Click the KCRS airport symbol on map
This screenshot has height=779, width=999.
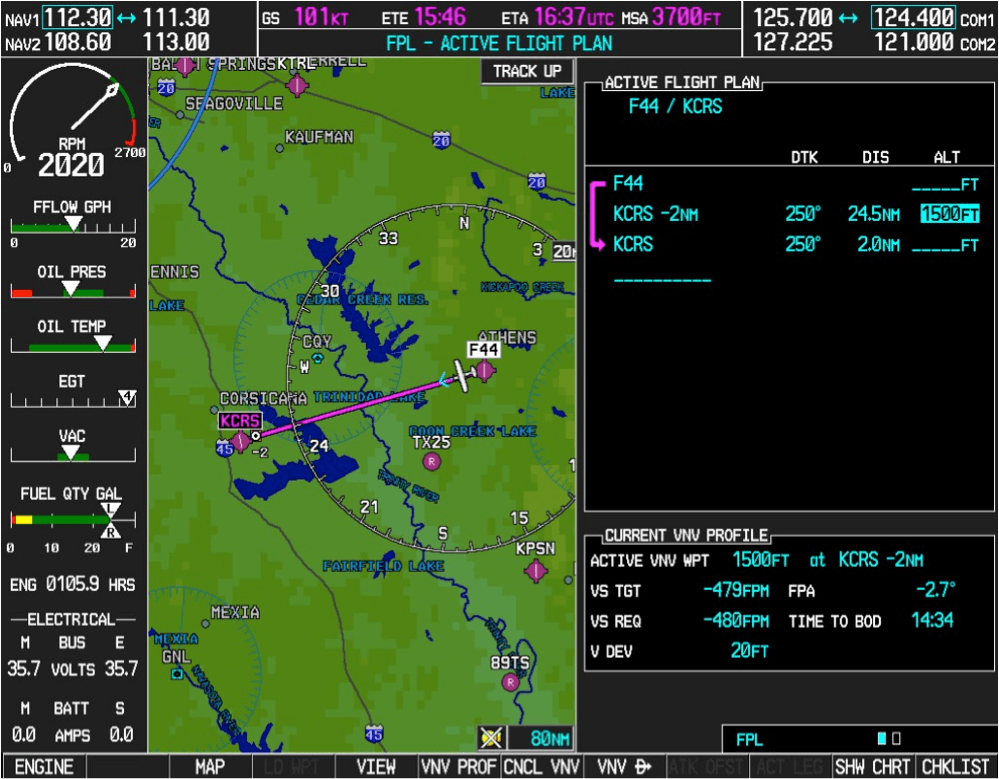click(x=240, y=440)
